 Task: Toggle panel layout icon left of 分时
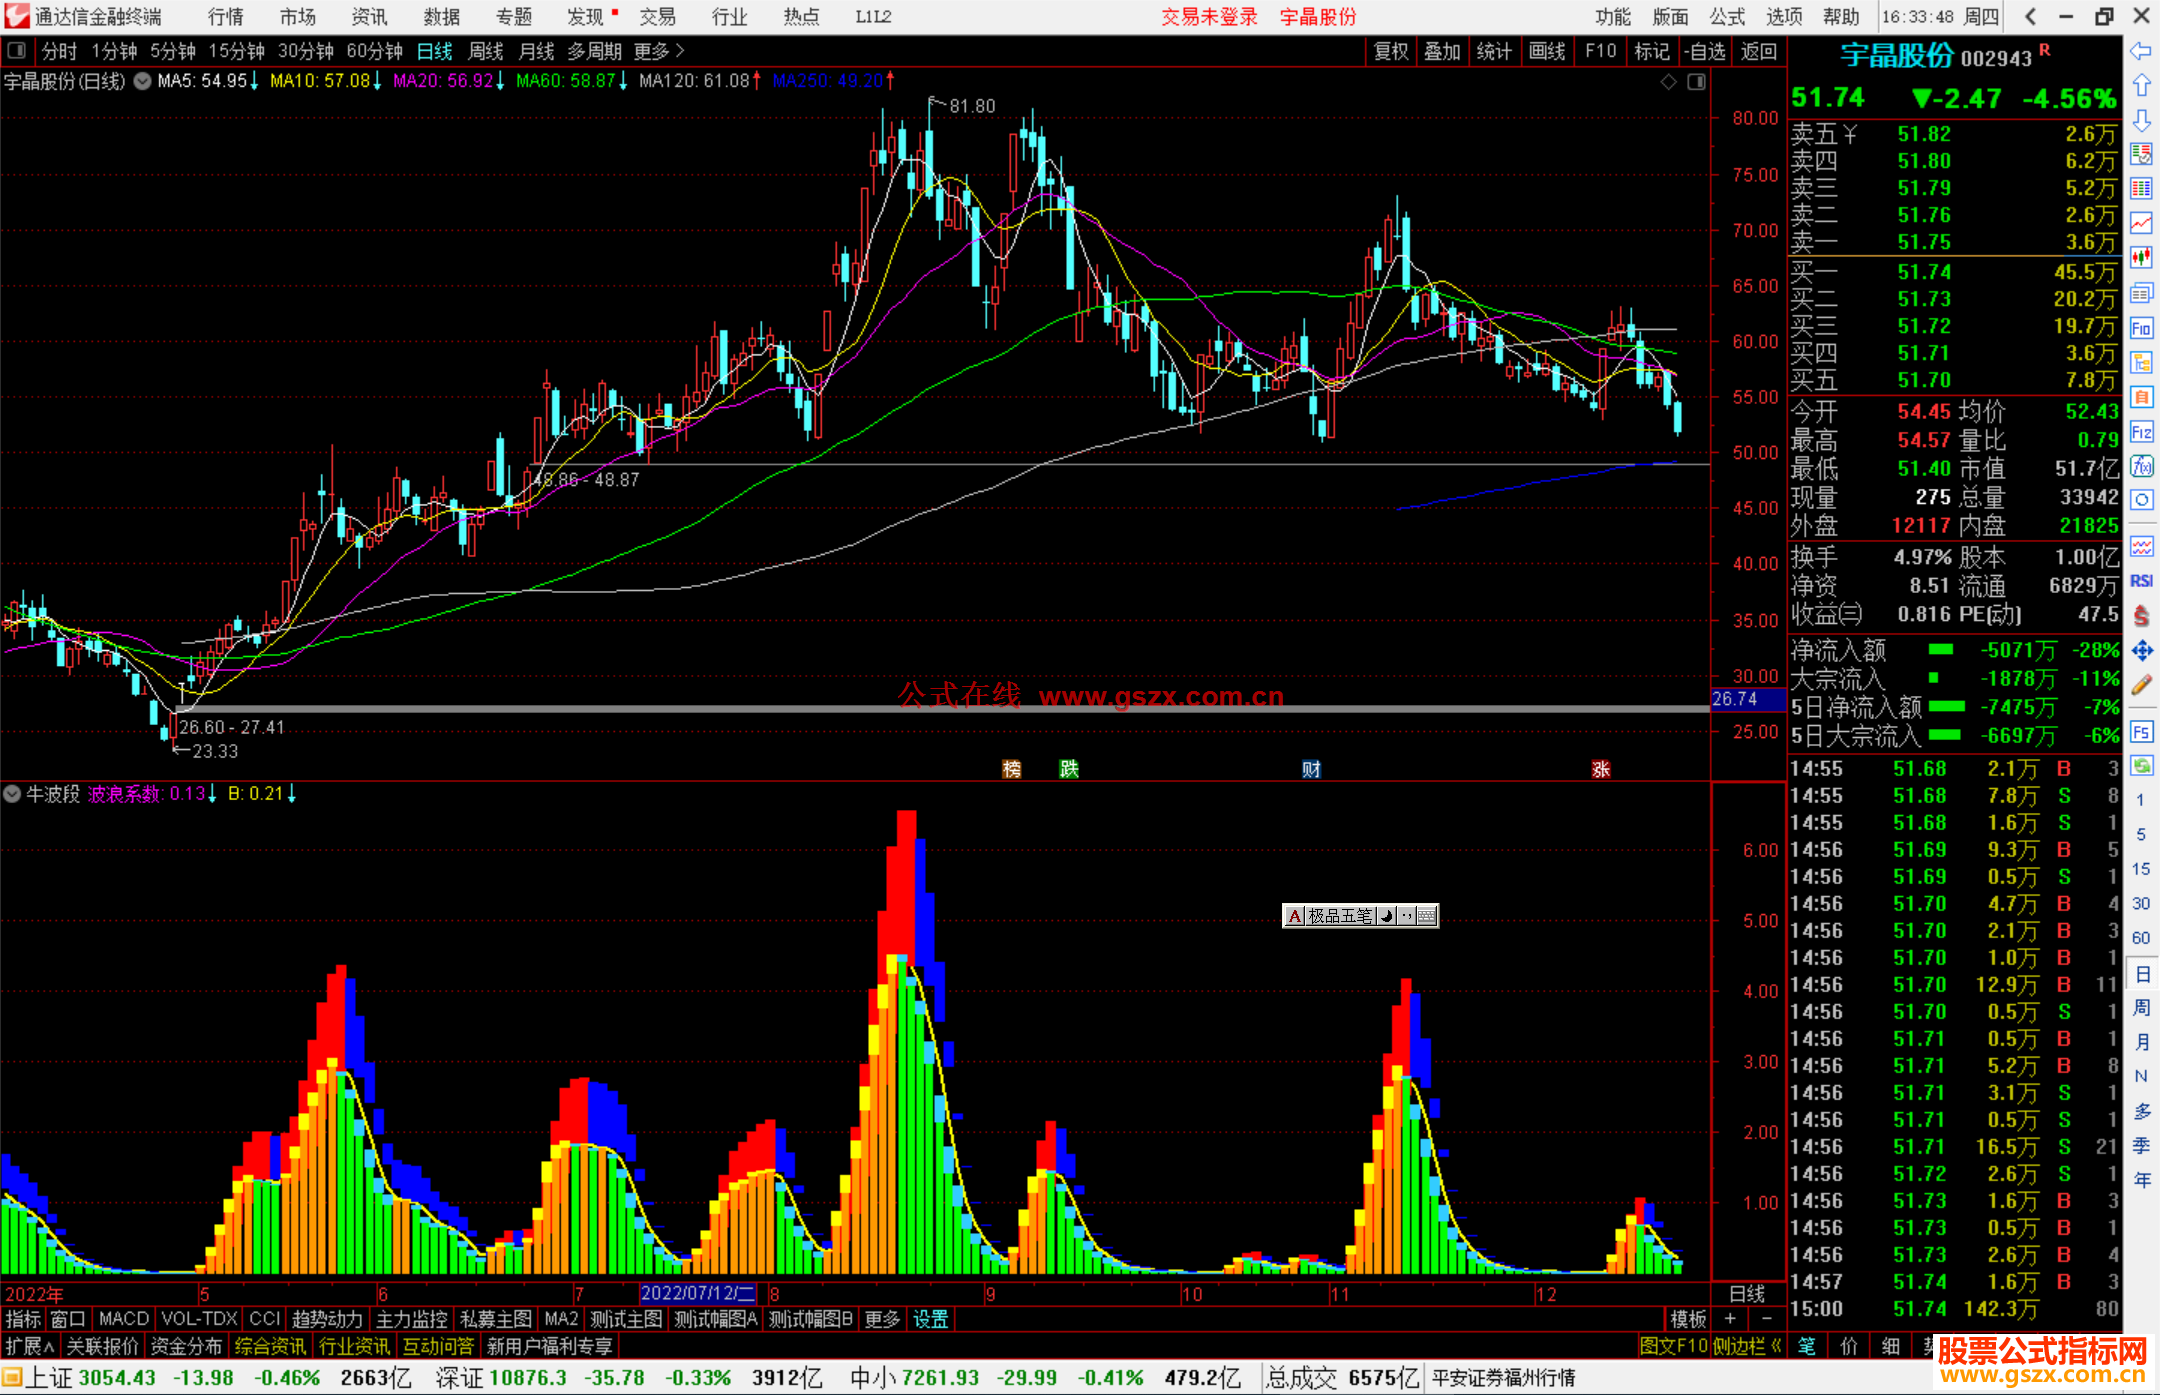pyautogui.click(x=16, y=50)
